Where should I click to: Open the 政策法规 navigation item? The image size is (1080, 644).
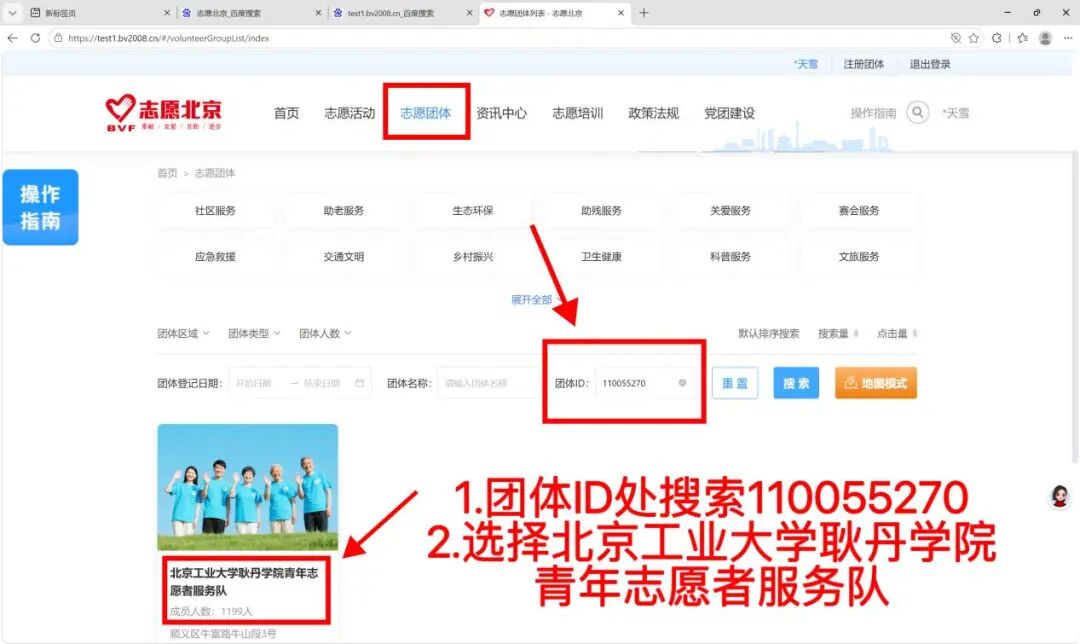(654, 113)
